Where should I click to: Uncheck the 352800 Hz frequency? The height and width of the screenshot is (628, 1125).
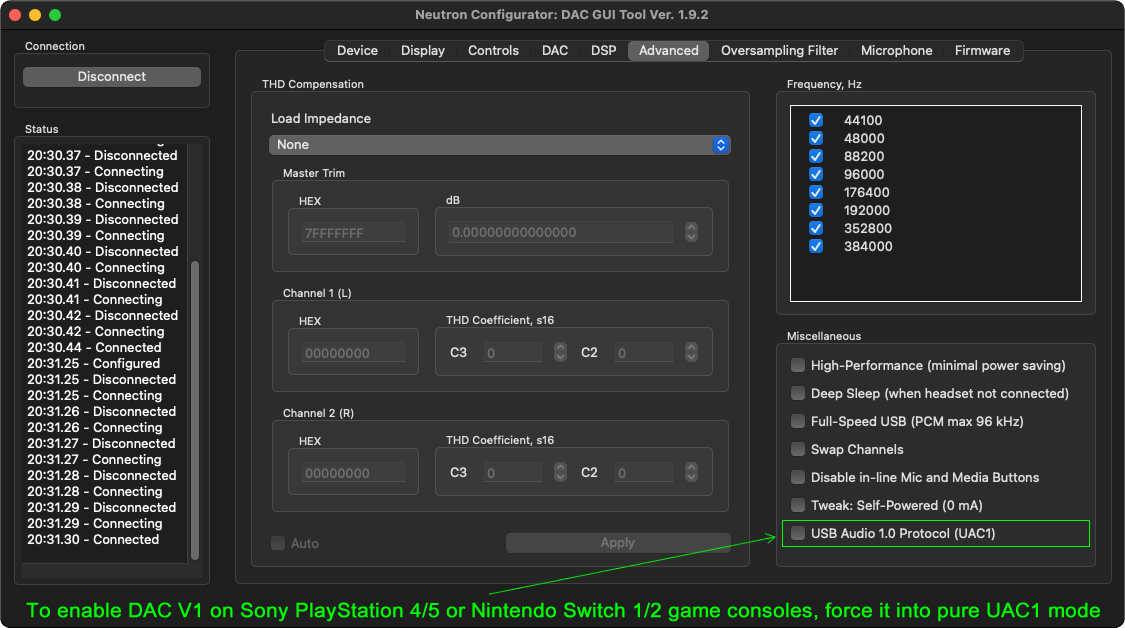coord(816,228)
